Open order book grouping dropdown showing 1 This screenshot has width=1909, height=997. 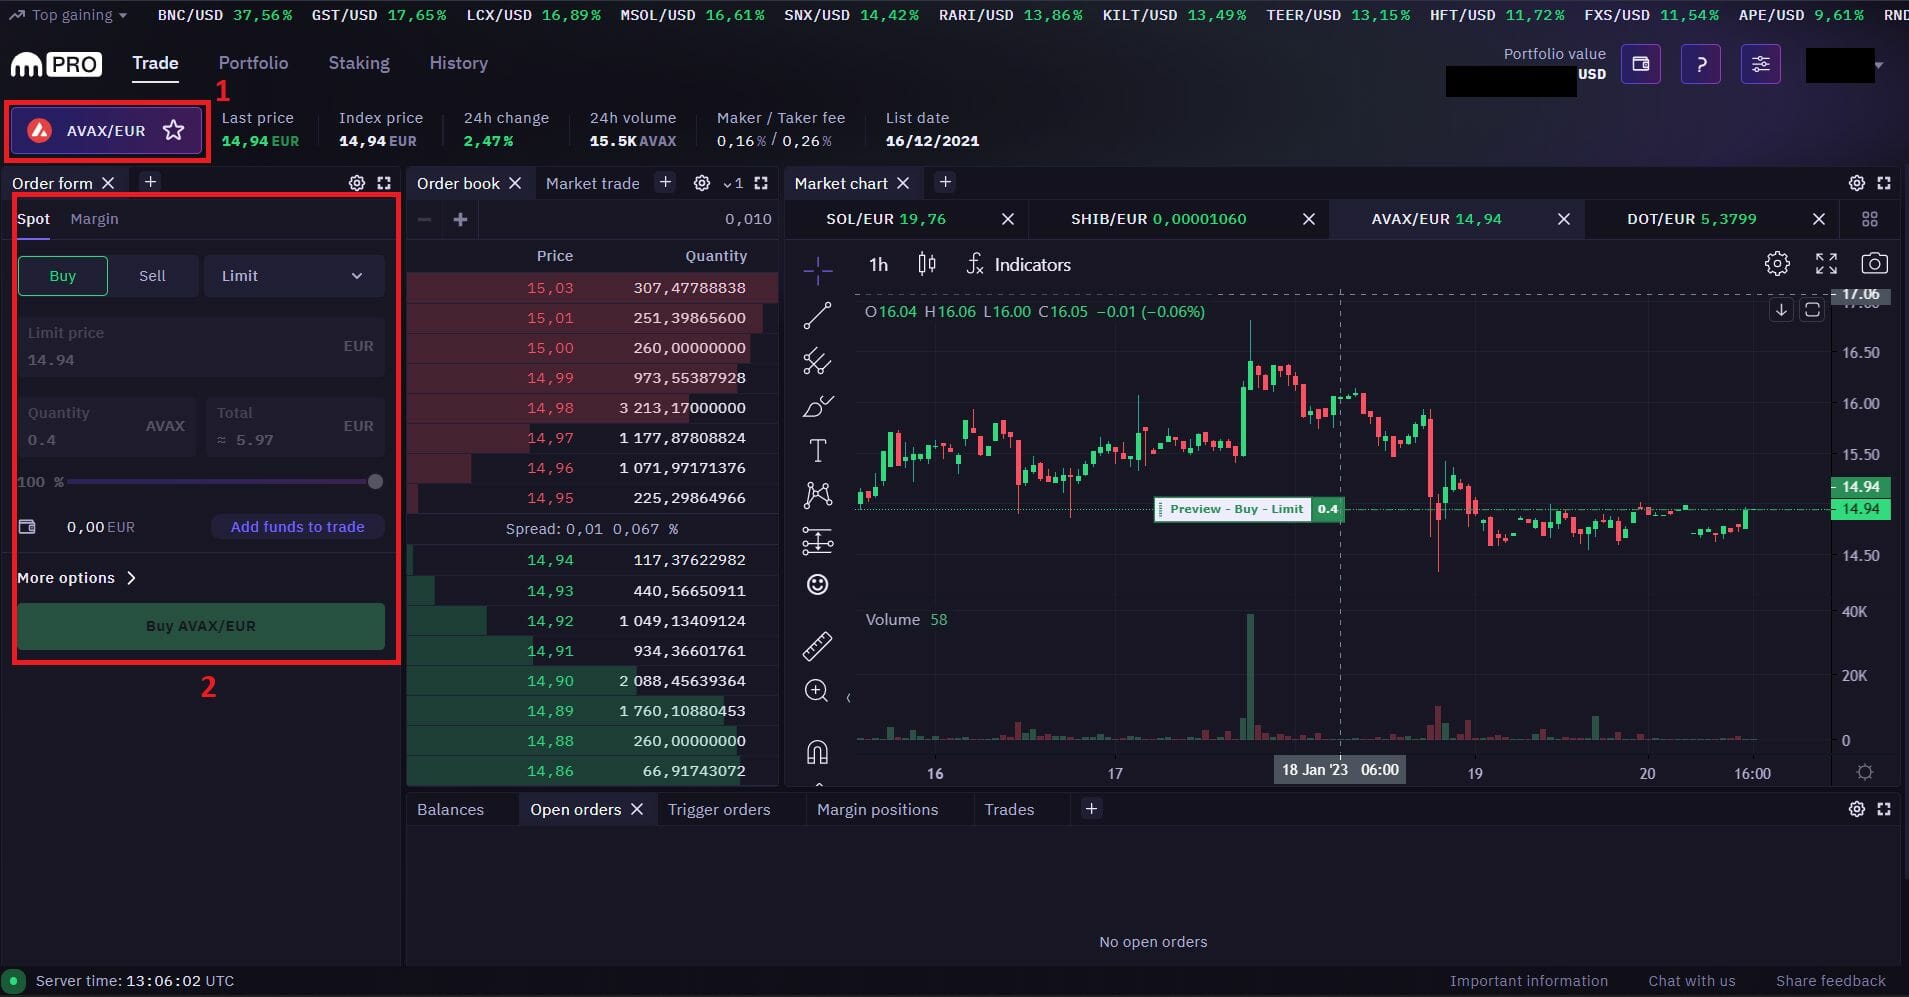(733, 183)
